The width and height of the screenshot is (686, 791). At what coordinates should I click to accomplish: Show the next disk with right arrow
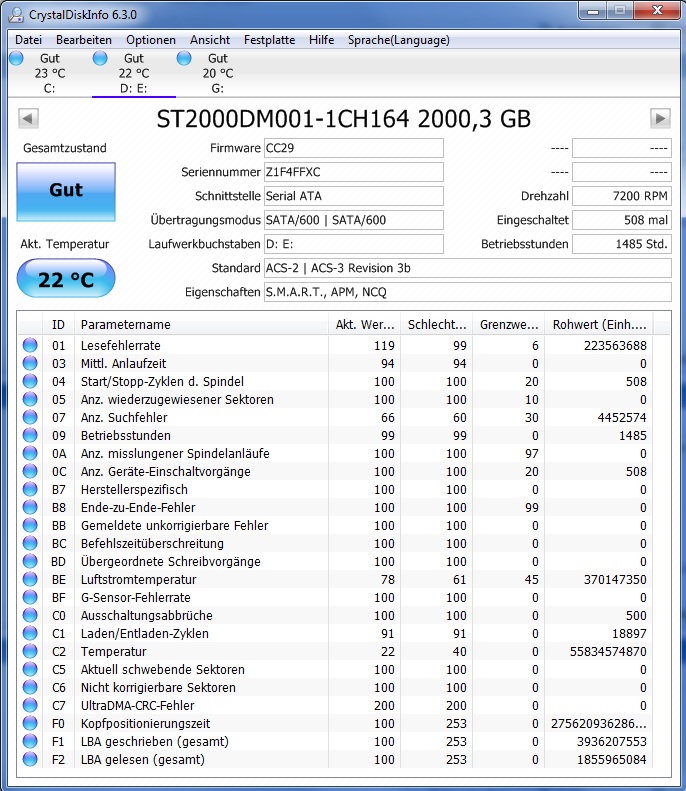pyautogui.click(x=660, y=119)
